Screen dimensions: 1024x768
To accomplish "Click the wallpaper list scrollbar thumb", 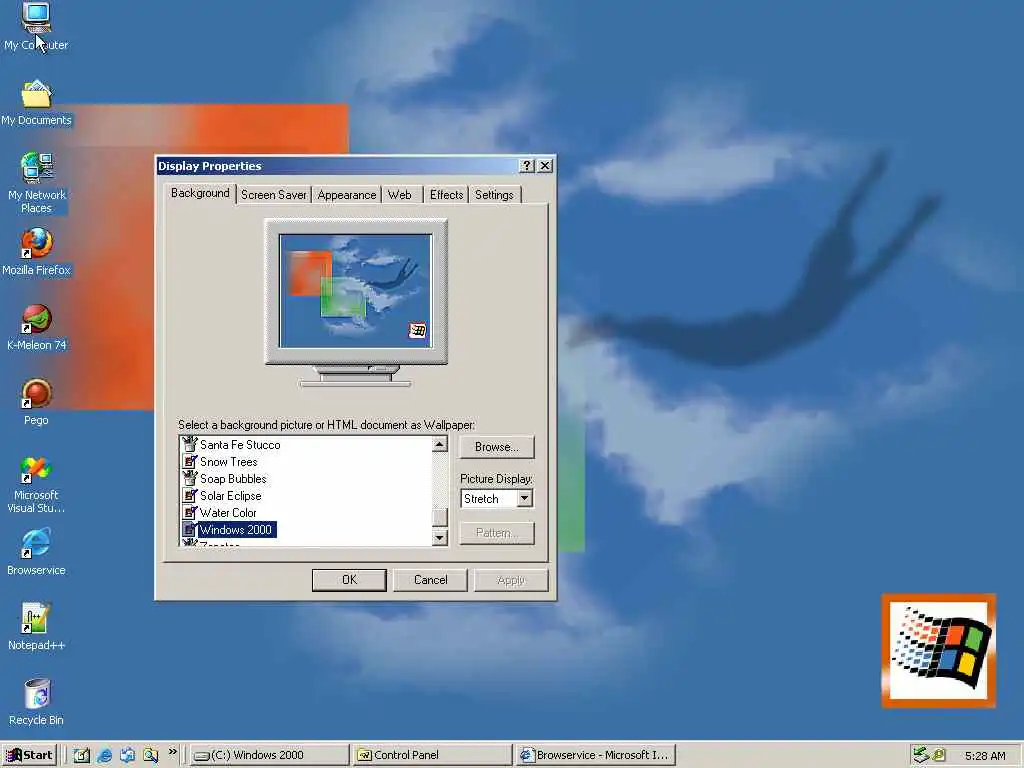I will click(x=440, y=517).
